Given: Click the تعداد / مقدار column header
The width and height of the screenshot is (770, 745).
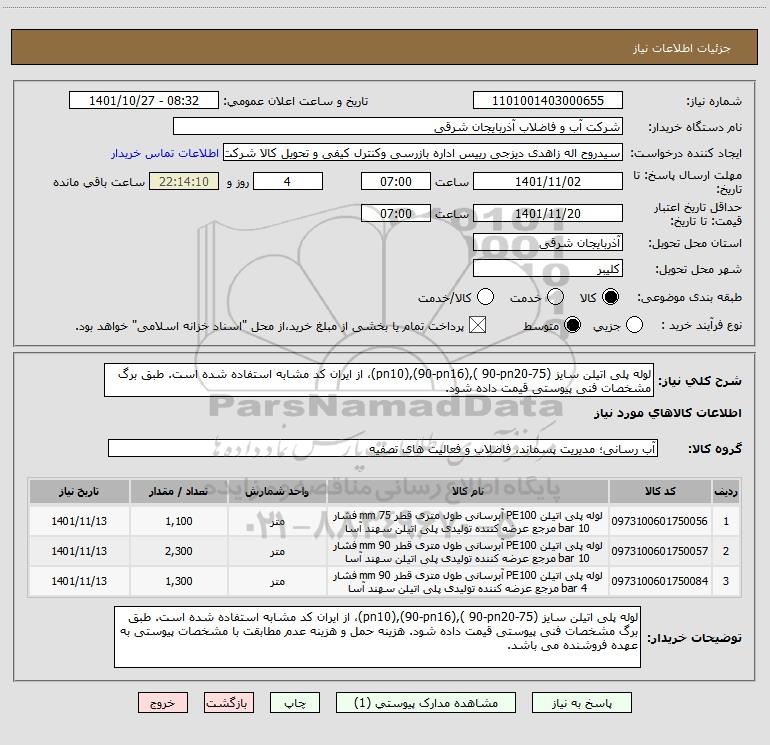Looking at the screenshot, I should (179, 491).
